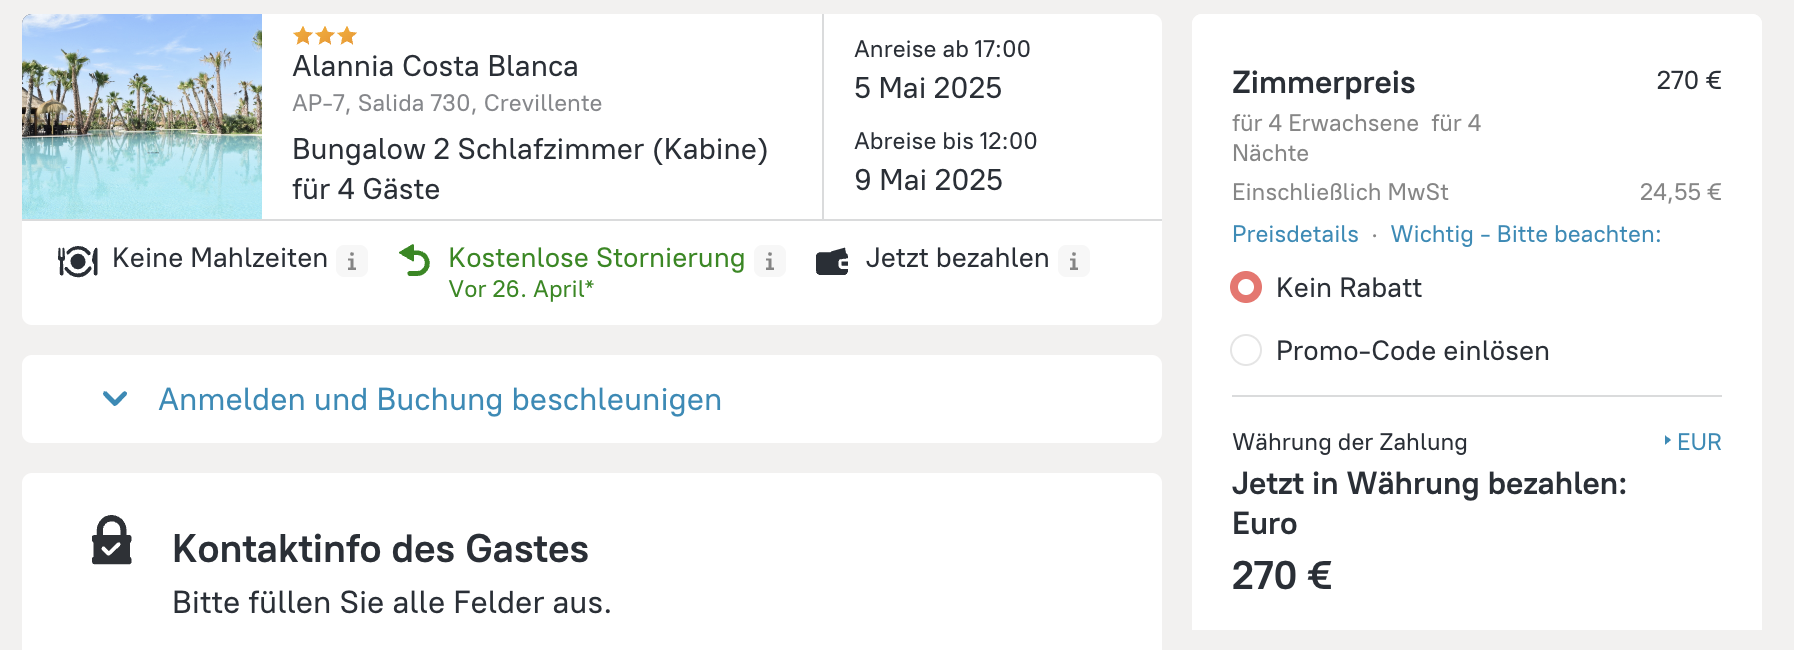Open the EUR currency selector
The image size is (1794, 650).
pos(1693,442)
